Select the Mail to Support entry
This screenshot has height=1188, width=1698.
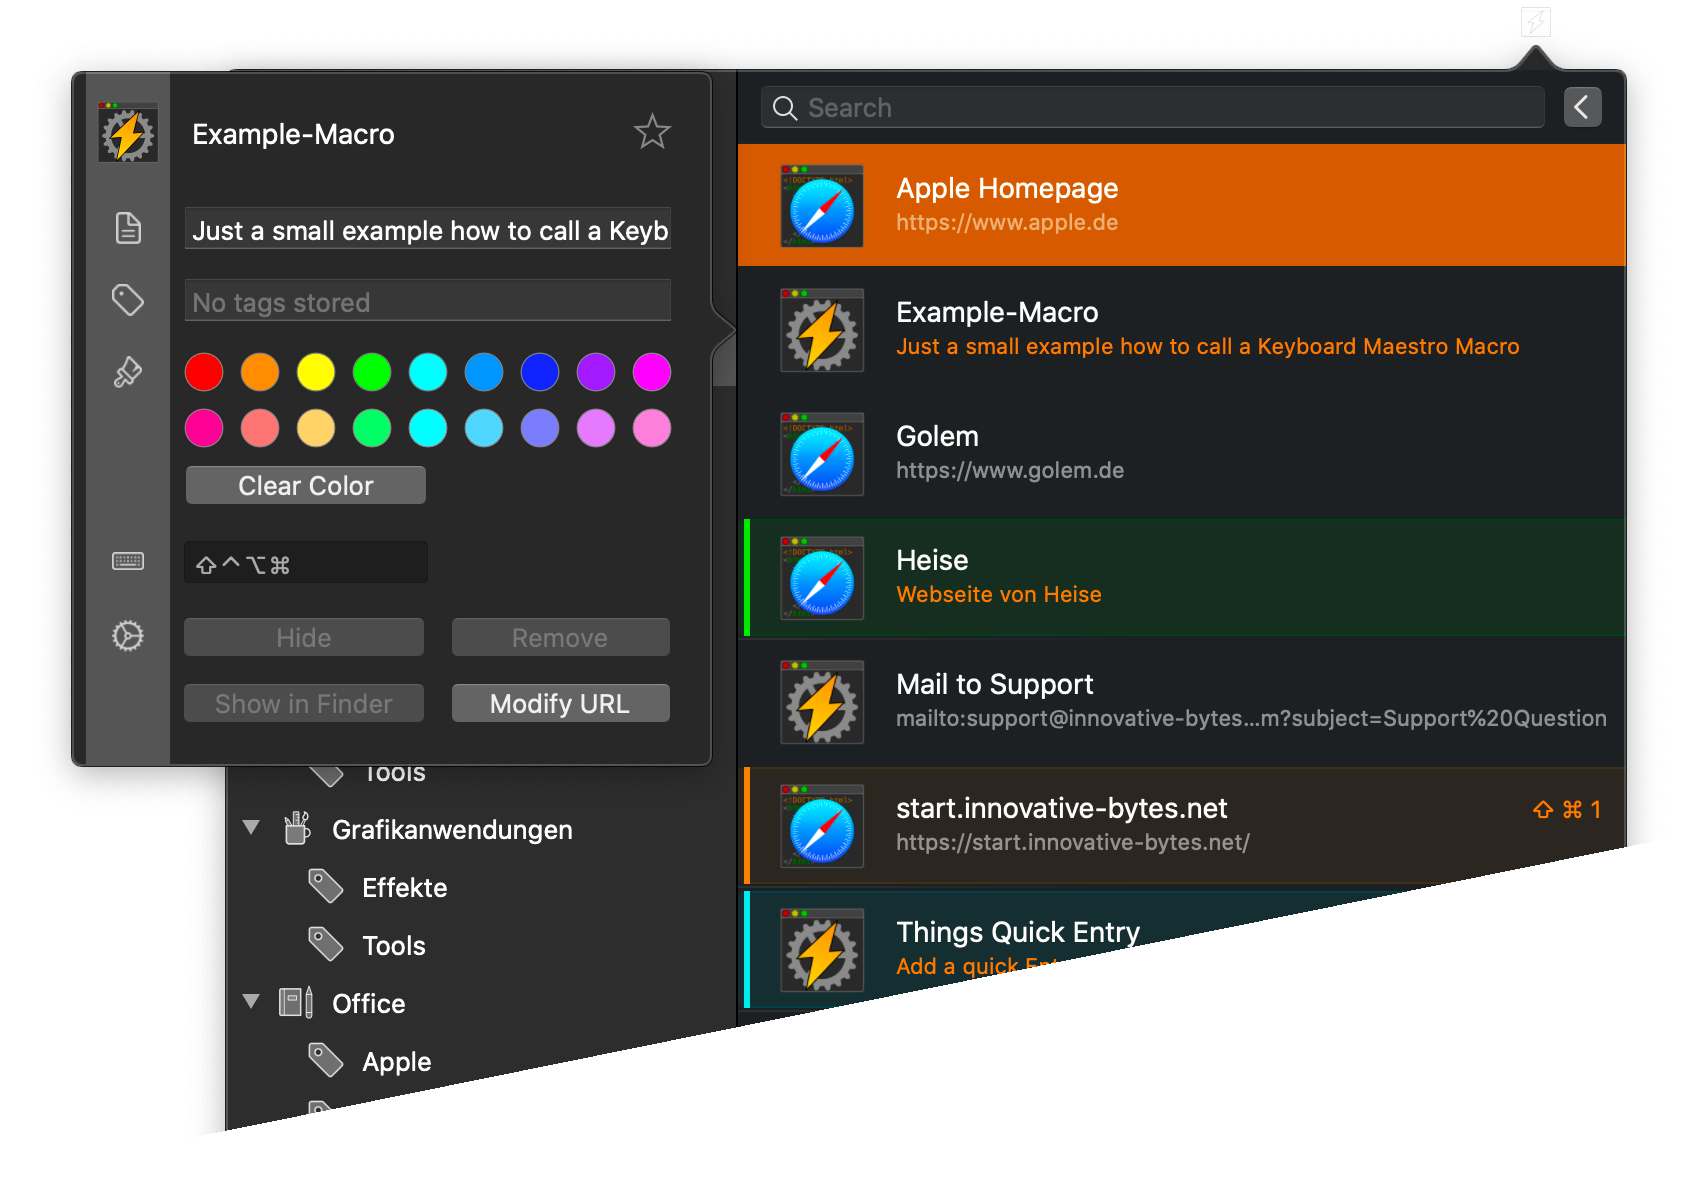[x=1182, y=701]
